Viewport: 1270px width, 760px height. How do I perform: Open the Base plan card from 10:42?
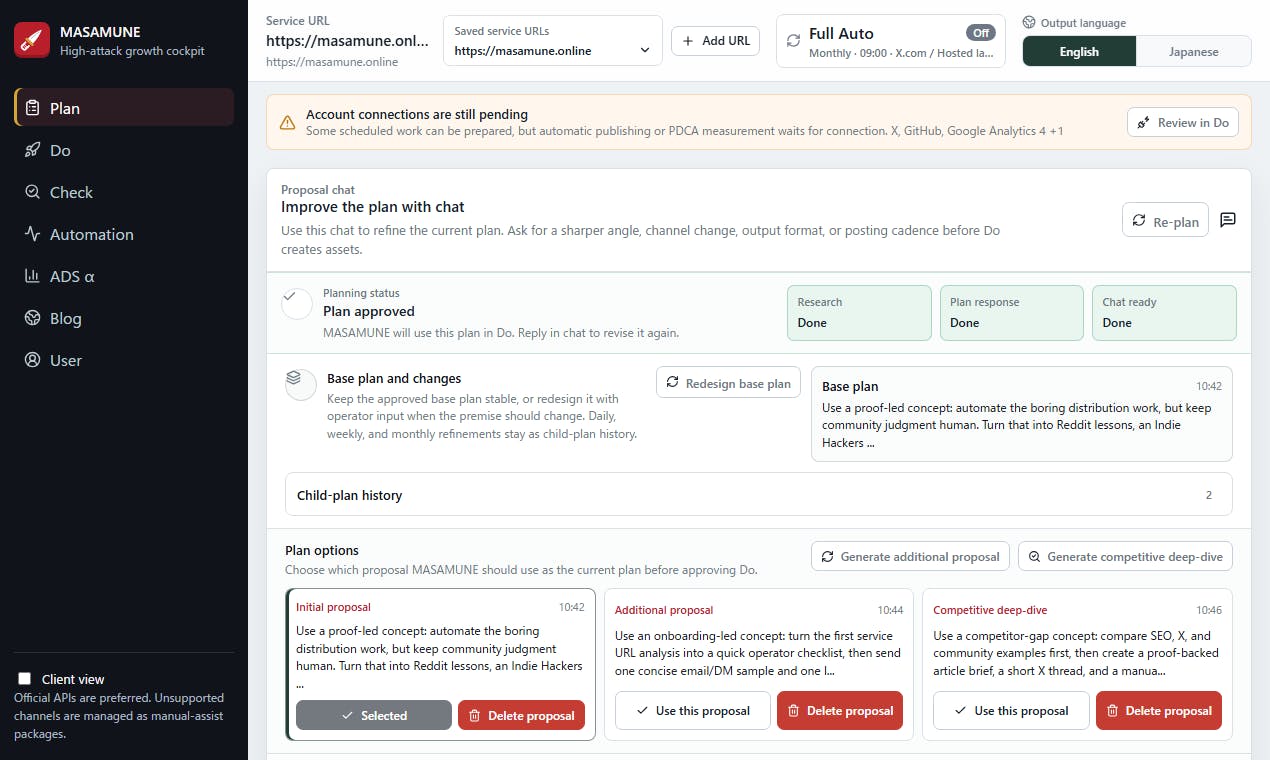pos(1022,414)
